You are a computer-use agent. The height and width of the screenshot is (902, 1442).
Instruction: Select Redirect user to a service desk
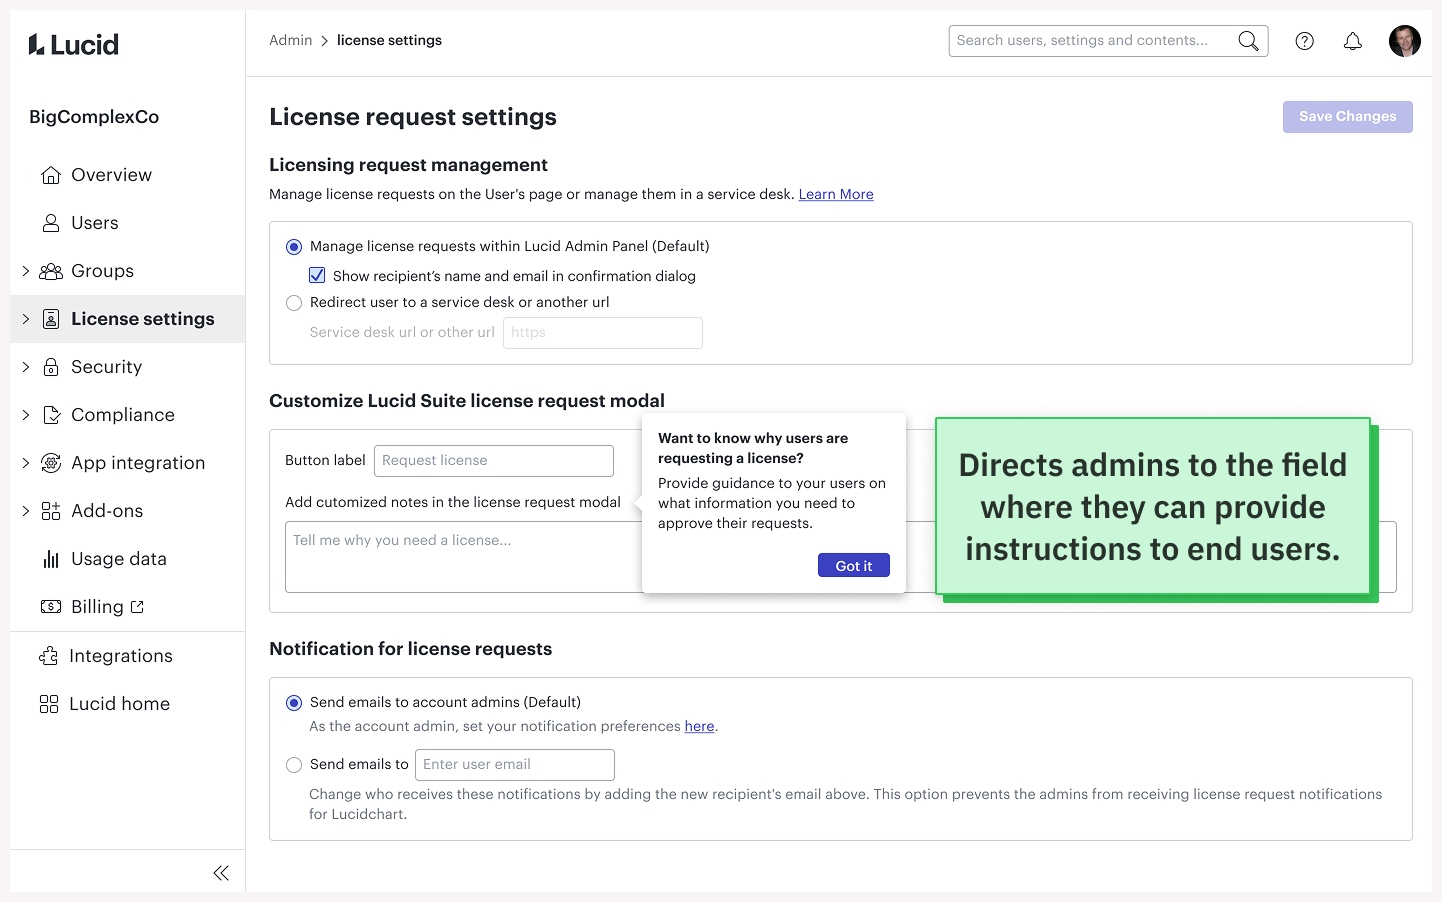294,303
